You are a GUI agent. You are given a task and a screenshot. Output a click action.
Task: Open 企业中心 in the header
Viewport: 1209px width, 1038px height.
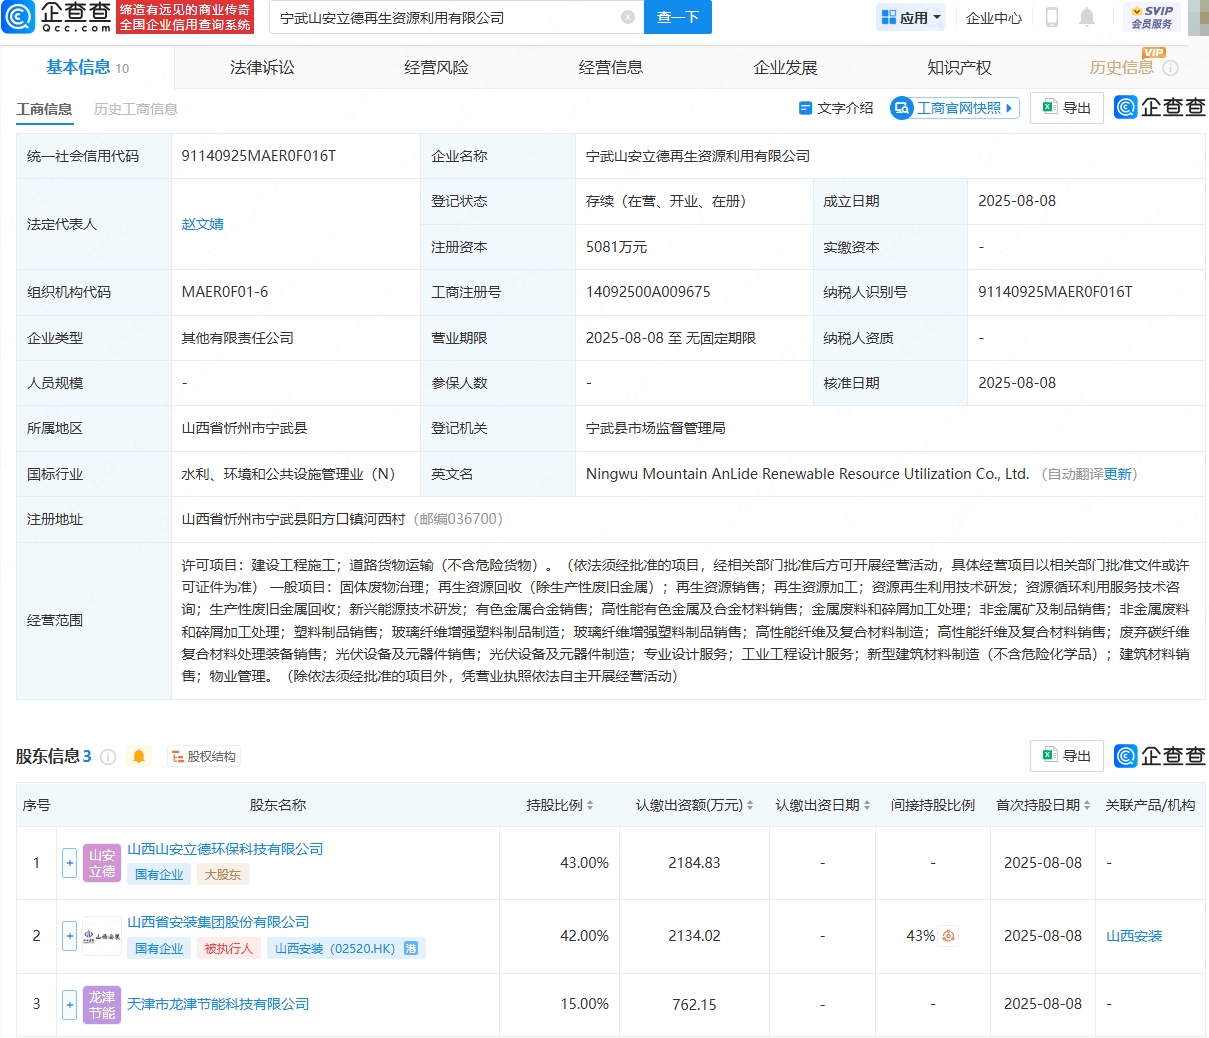pyautogui.click(x=994, y=17)
